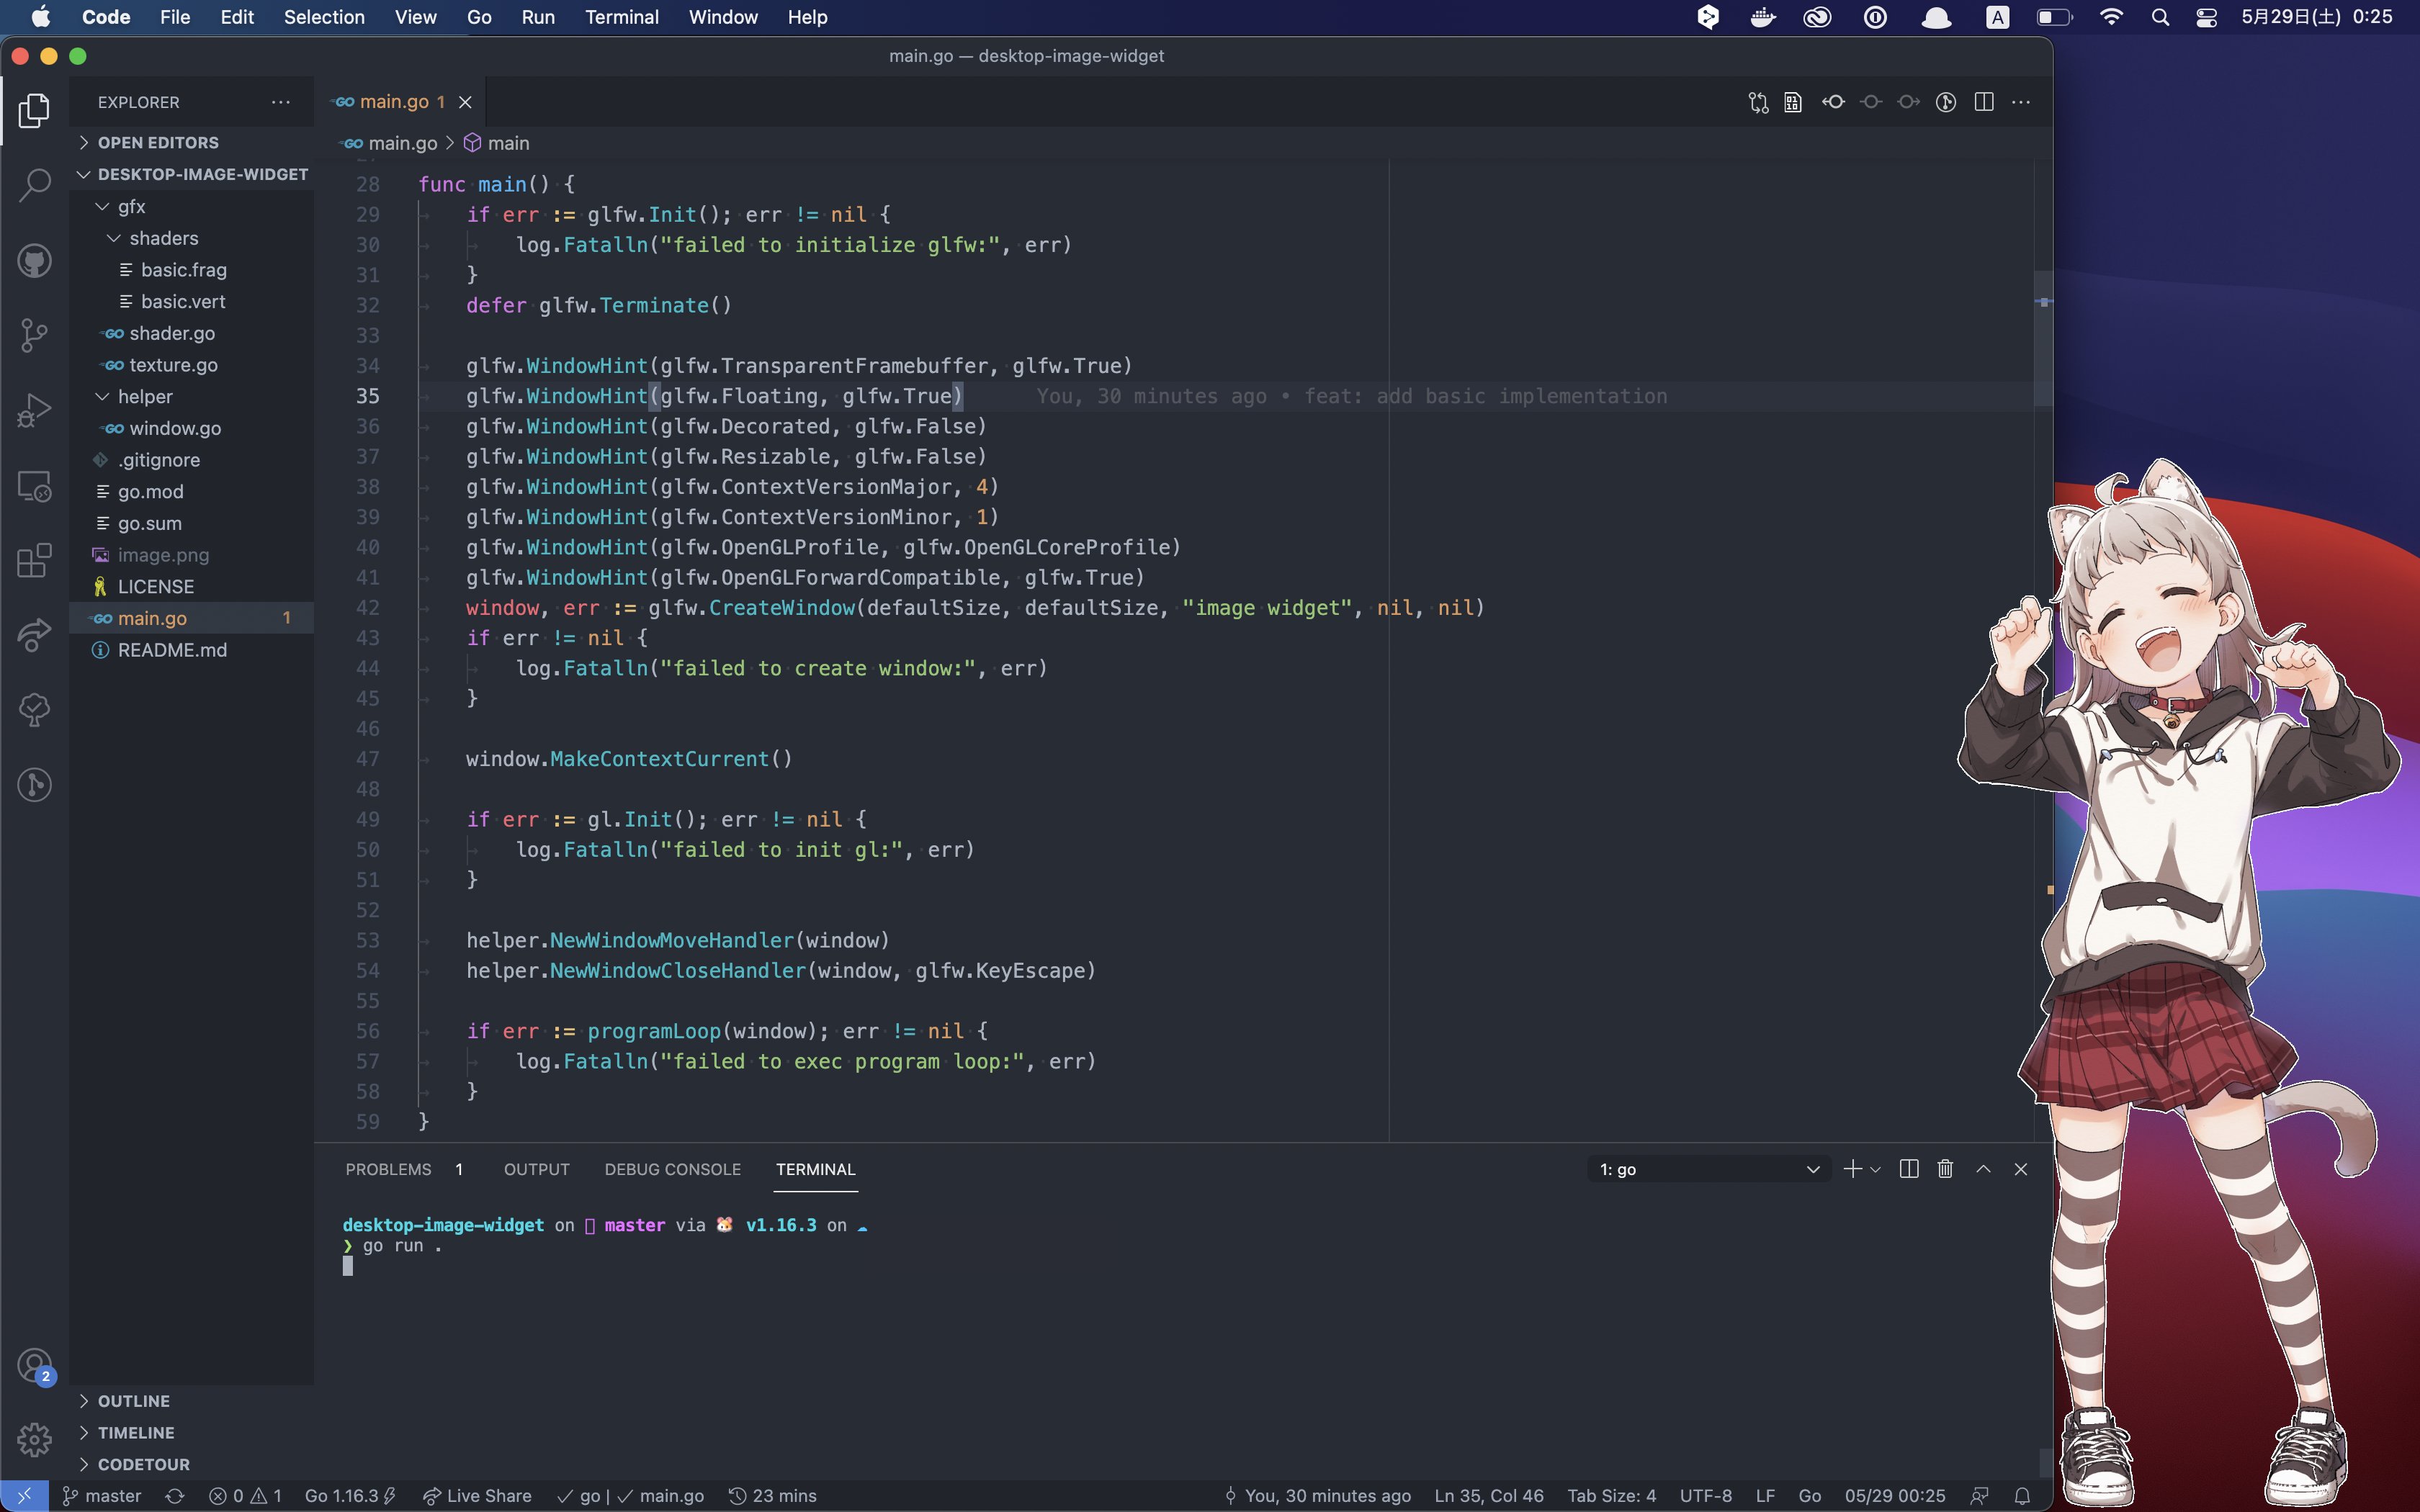Open errors and warnings count in status bar
The width and height of the screenshot is (2420, 1512).
point(245,1496)
